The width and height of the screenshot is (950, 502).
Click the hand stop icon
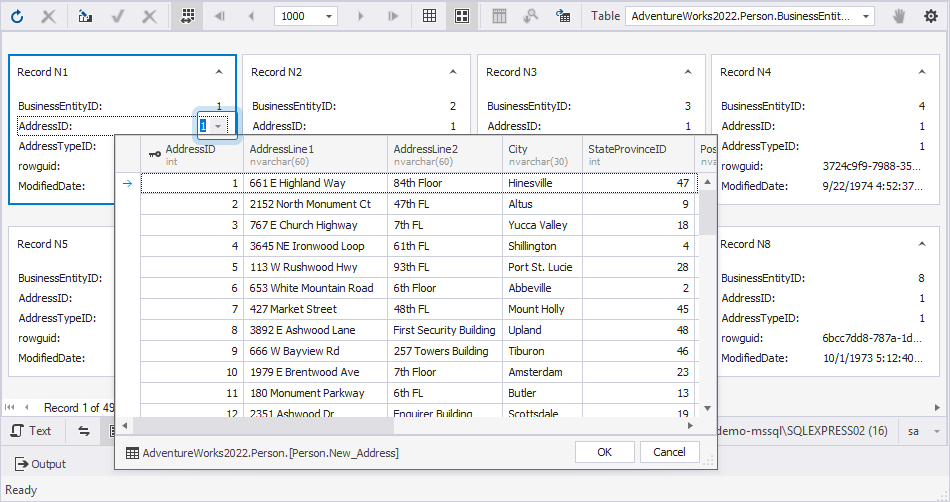pyautogui.click(x=899, y=16)
